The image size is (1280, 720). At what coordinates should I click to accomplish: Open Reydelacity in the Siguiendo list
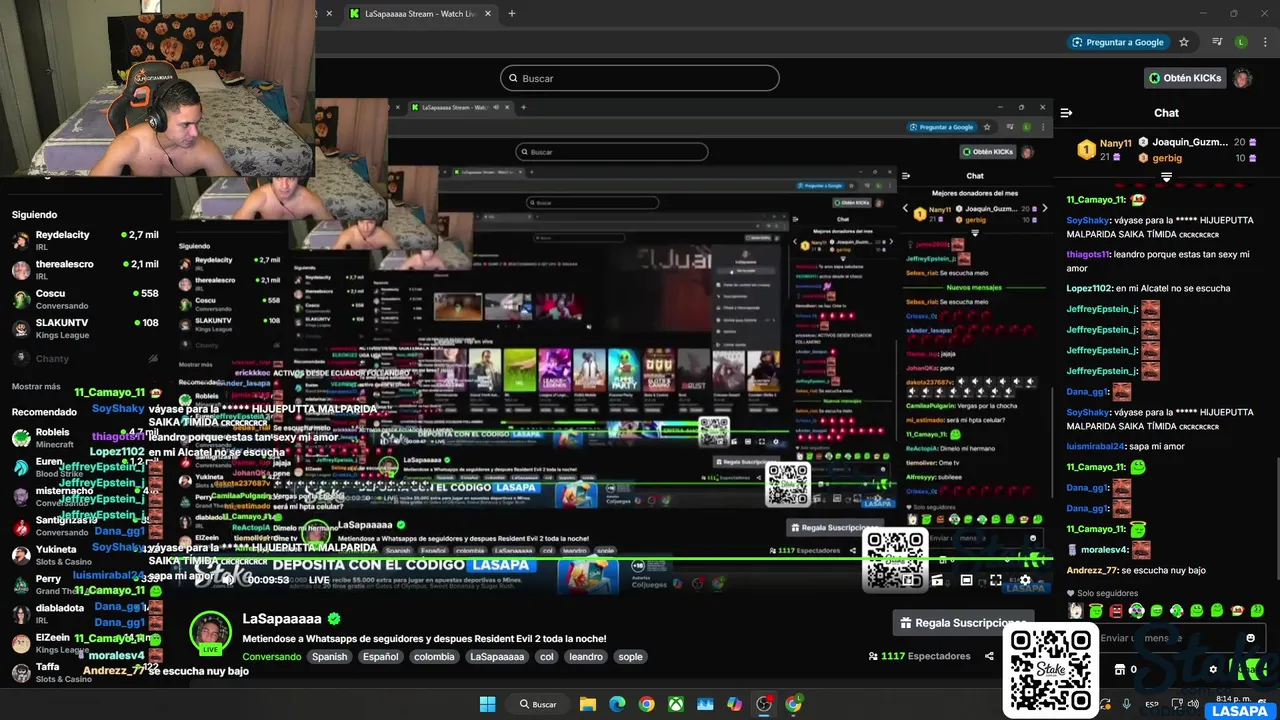[x=85, y=240]
